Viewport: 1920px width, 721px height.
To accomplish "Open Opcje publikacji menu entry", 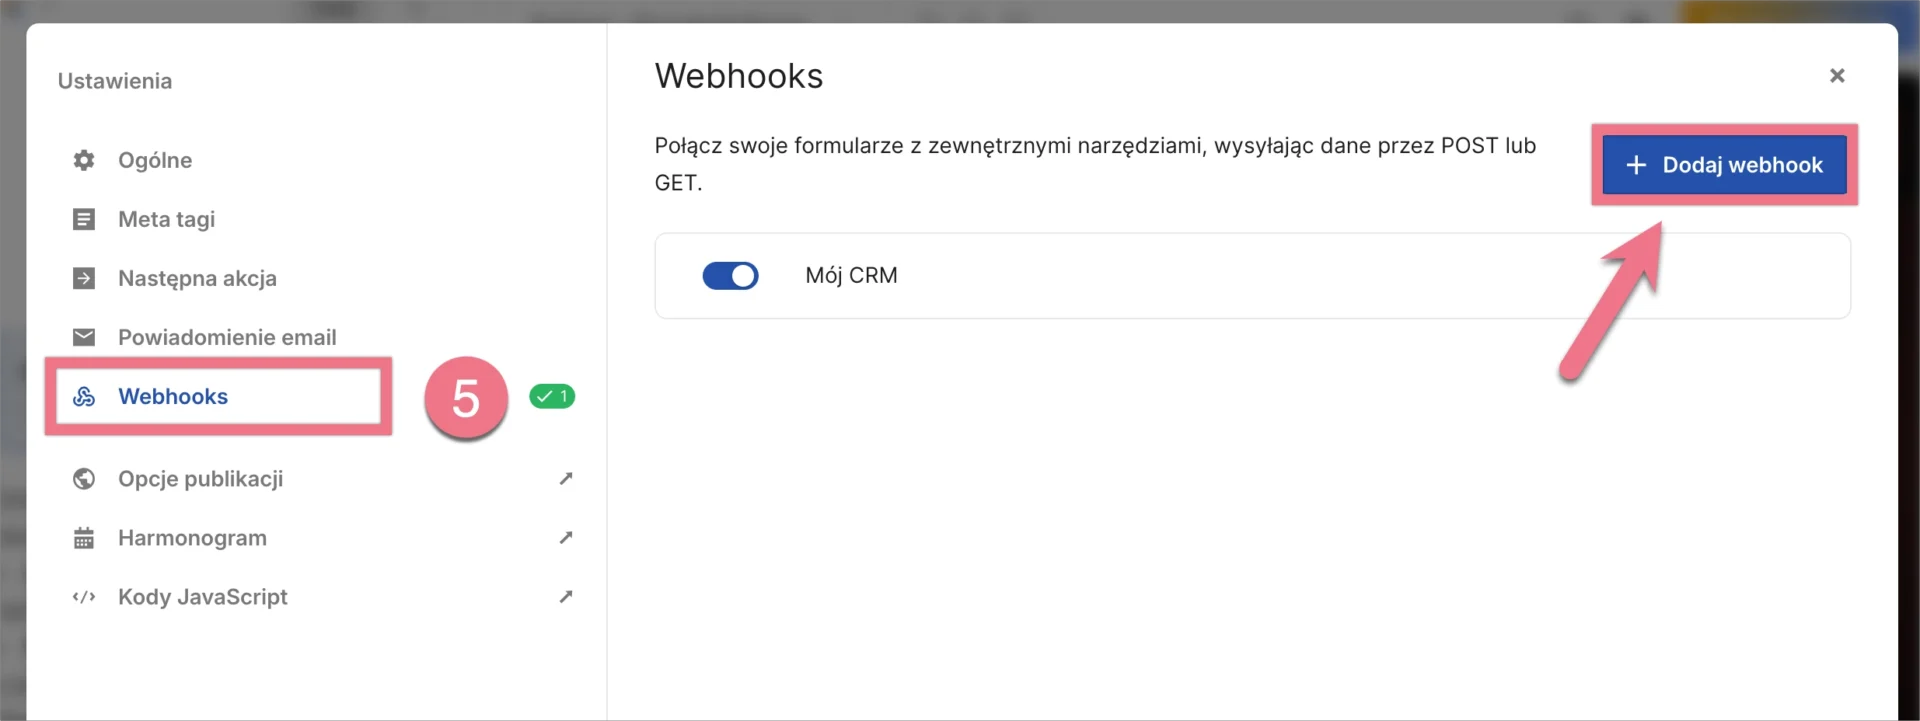I will pyautogui.click(x=200, y=479).
